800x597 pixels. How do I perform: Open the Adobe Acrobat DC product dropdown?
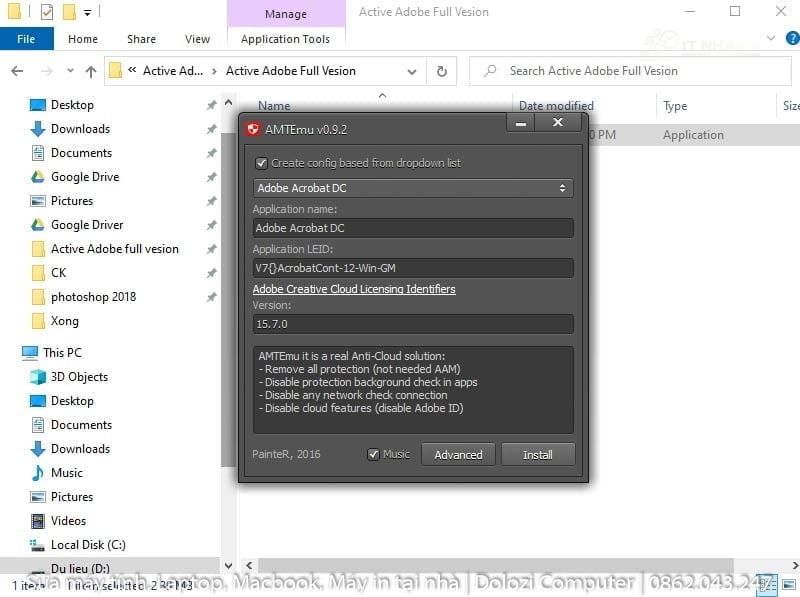413,188
